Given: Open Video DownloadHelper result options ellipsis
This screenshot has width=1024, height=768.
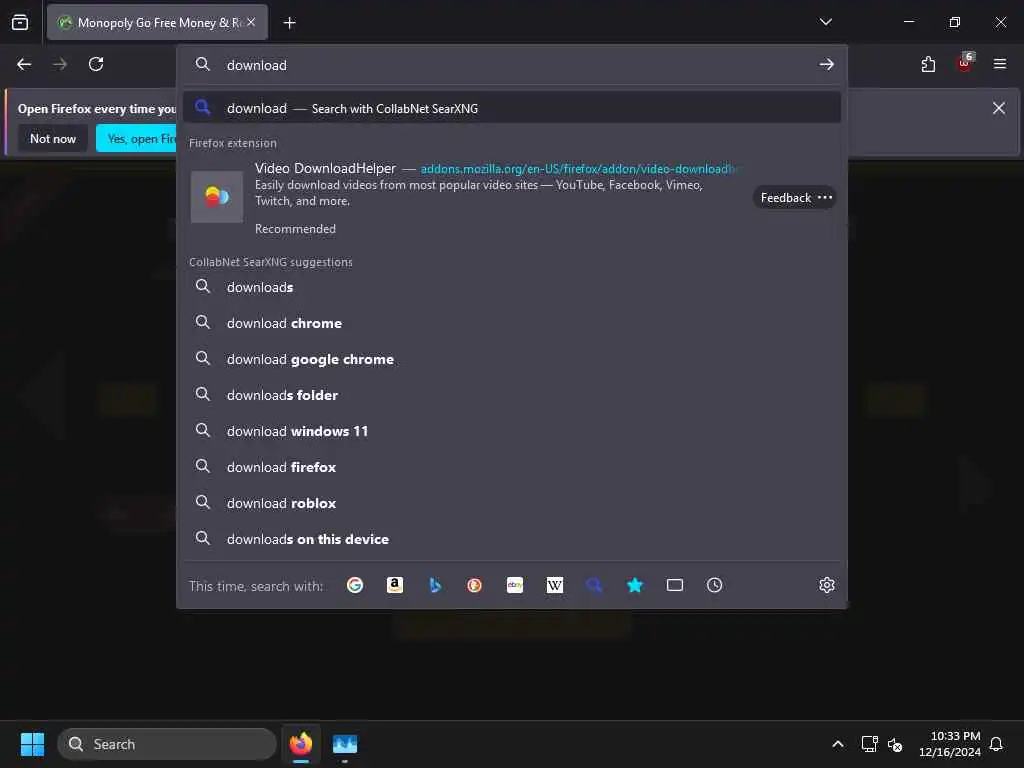Looking at the screenshot, I should click(825, 197).
